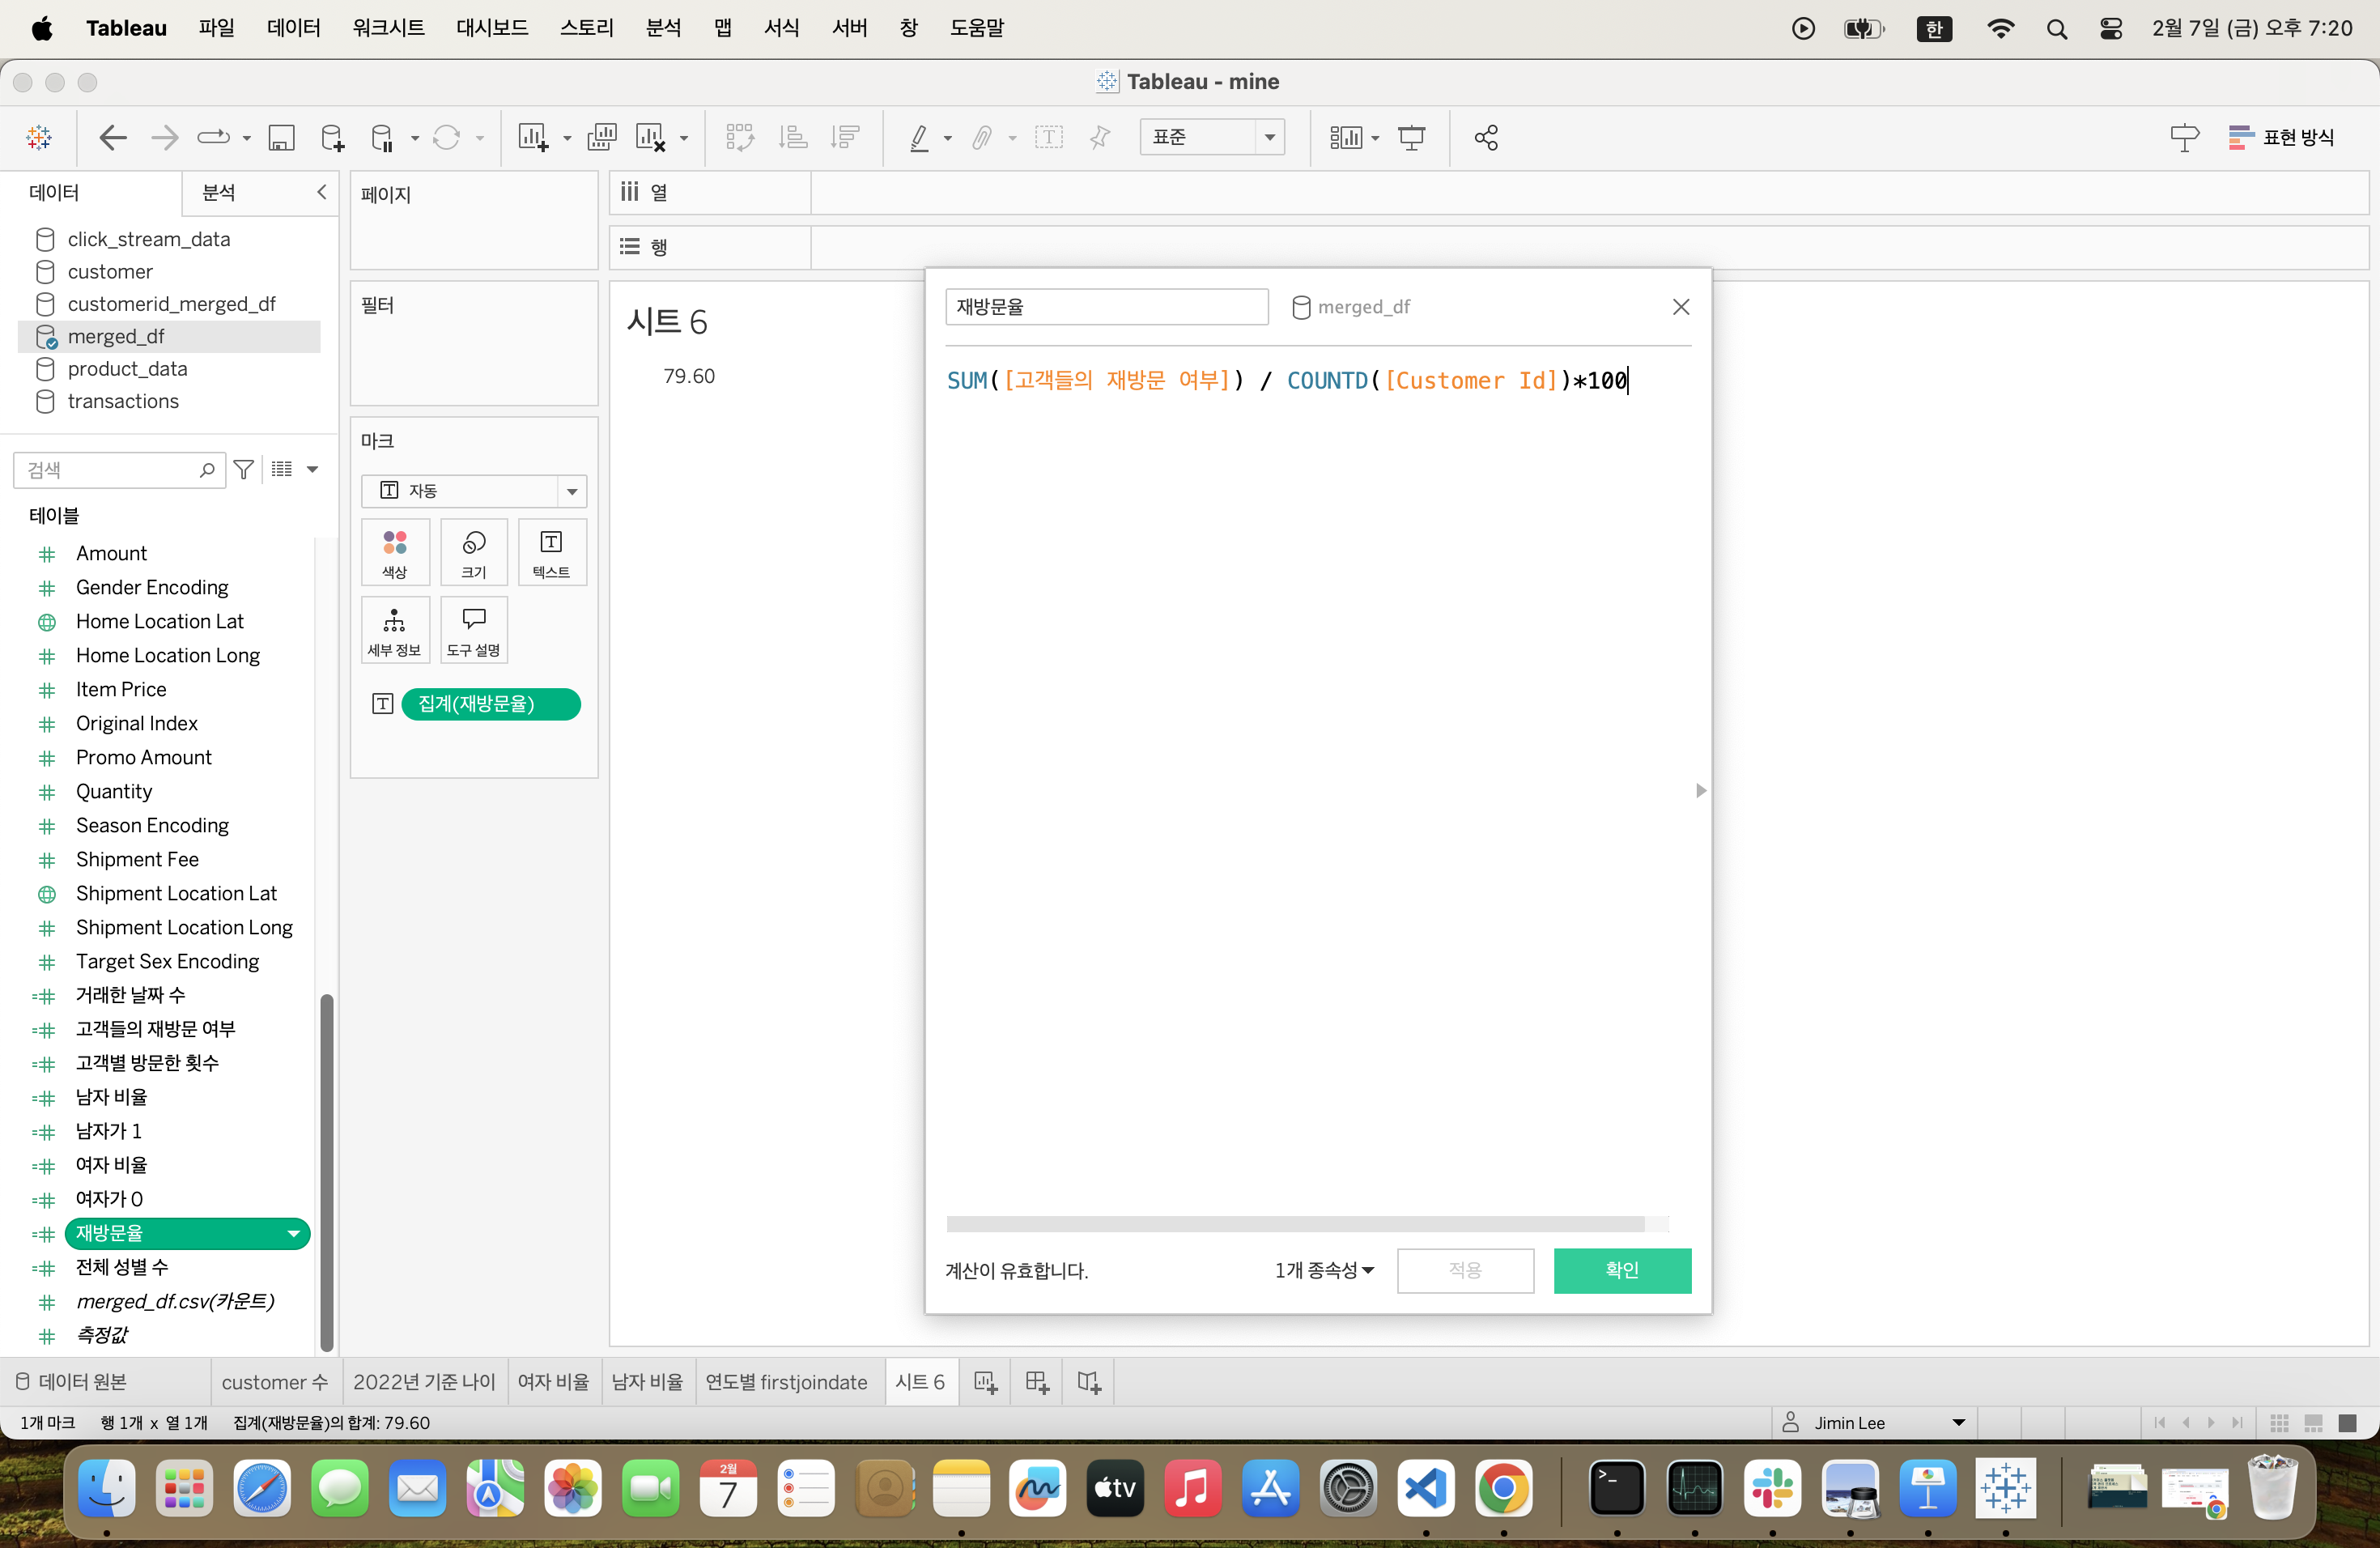The height and width of the screenshot is (1548, 2380).
Task: Click the share workbook icon
Action: tap(1486, 137)
